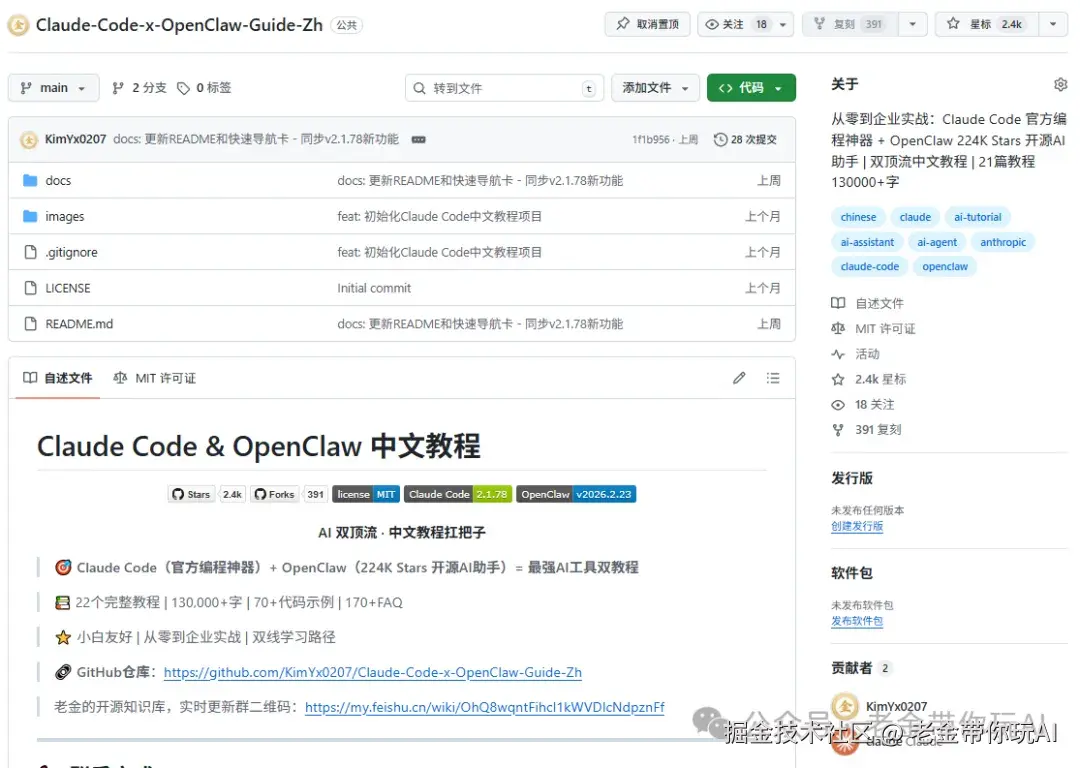Select the claude-code topic tag
This screenshot has width=1080, height=768.
coord(869,267)
